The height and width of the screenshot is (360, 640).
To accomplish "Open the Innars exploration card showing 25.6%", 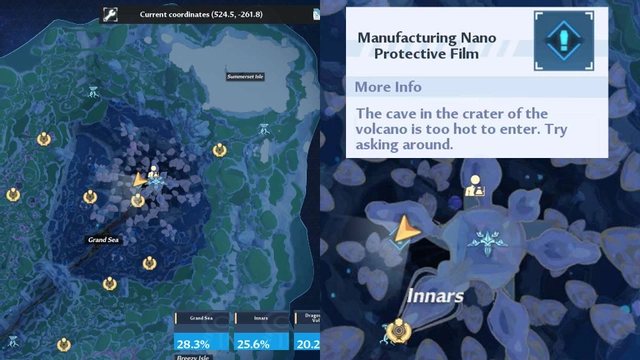I will click(261, 331).
